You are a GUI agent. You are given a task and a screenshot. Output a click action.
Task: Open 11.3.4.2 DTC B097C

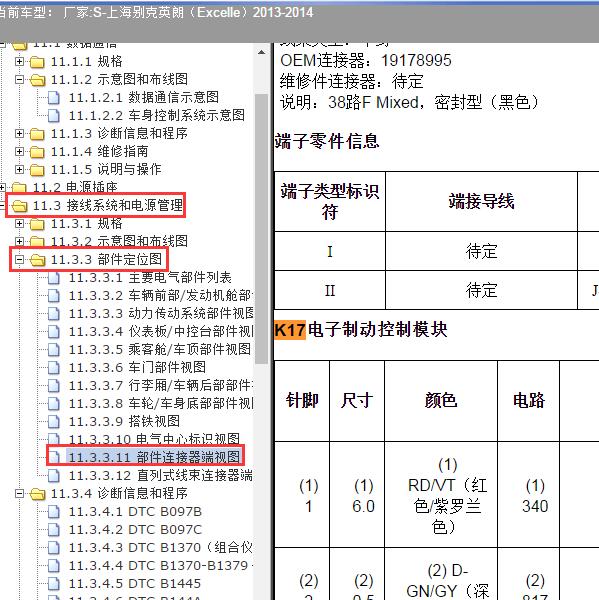(x=135, y=530)
